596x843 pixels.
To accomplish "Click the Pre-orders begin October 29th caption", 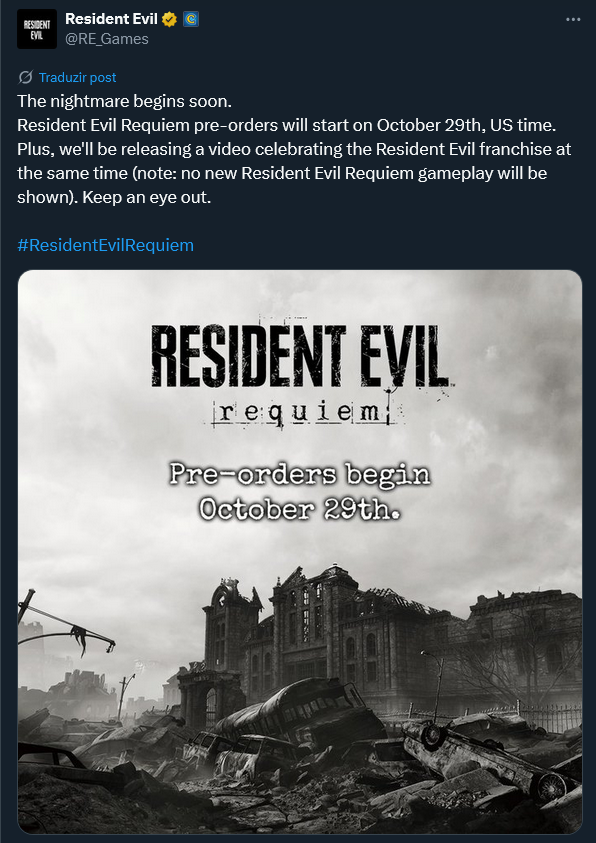I will pyautogui.click(x=300, y=492).
